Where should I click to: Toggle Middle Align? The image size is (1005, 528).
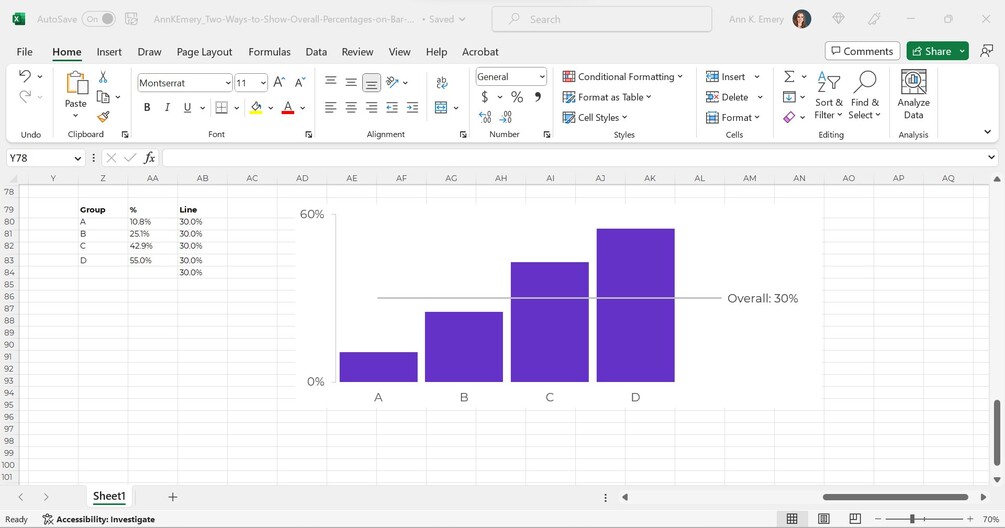tap(351, 82)
